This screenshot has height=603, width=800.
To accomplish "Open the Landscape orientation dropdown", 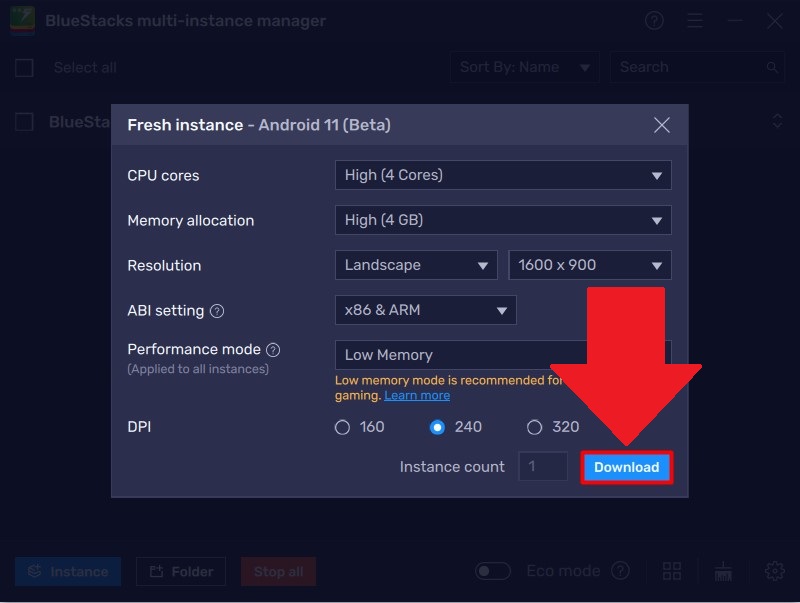I will [415, 265].
